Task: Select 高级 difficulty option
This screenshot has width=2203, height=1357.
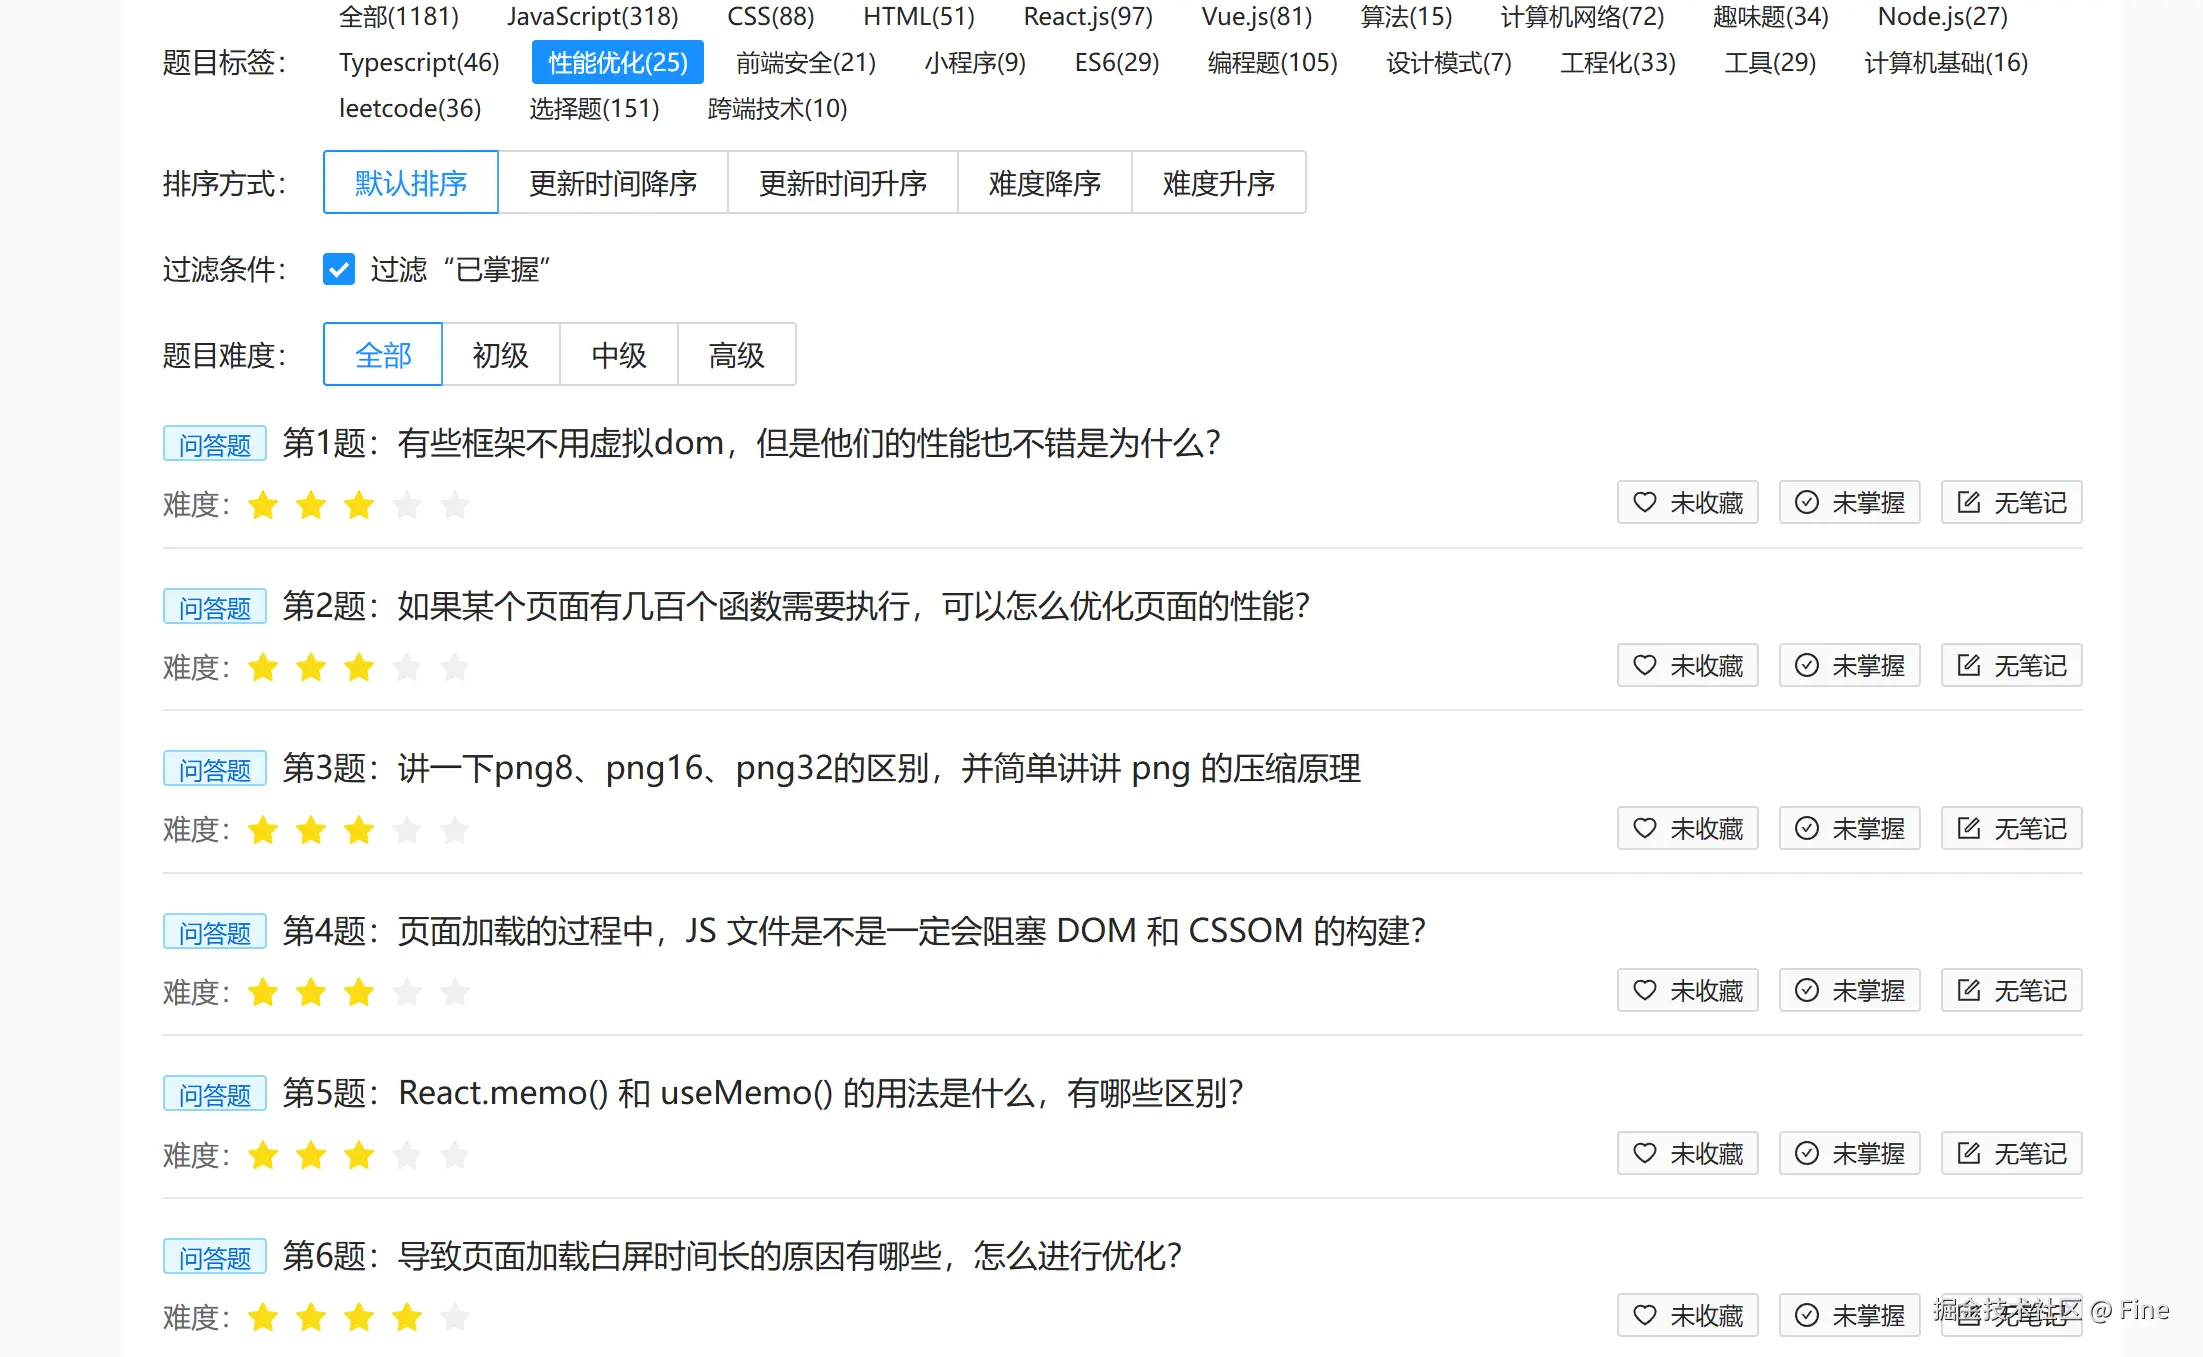Action: [x=736, y=354]
